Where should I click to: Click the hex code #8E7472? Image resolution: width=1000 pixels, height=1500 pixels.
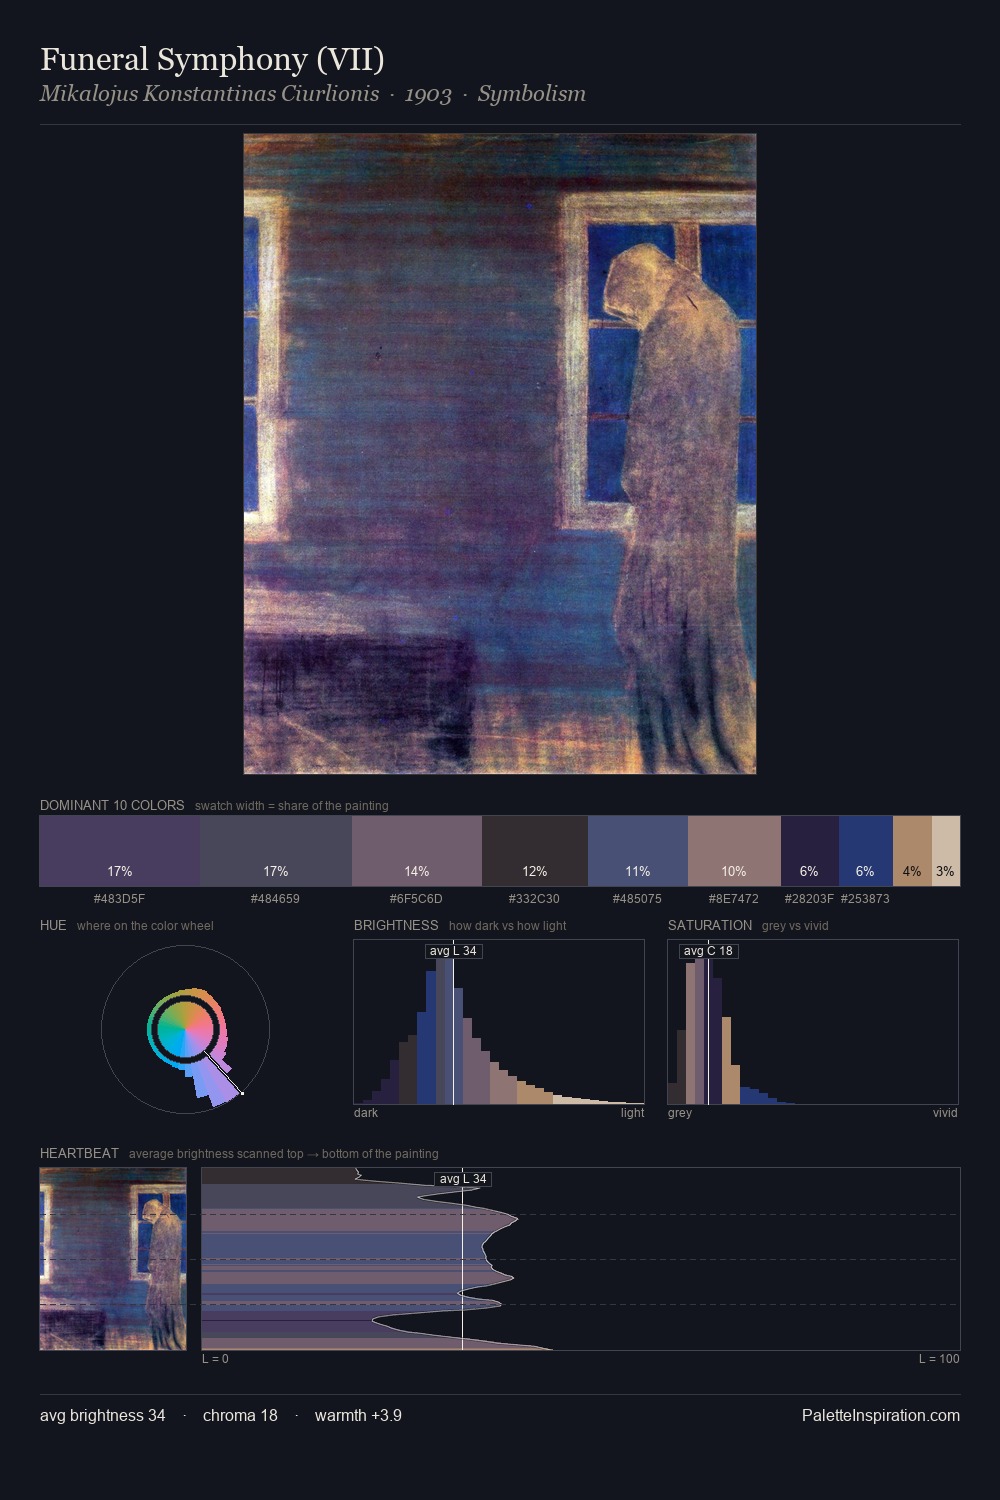tap(733, 898)
